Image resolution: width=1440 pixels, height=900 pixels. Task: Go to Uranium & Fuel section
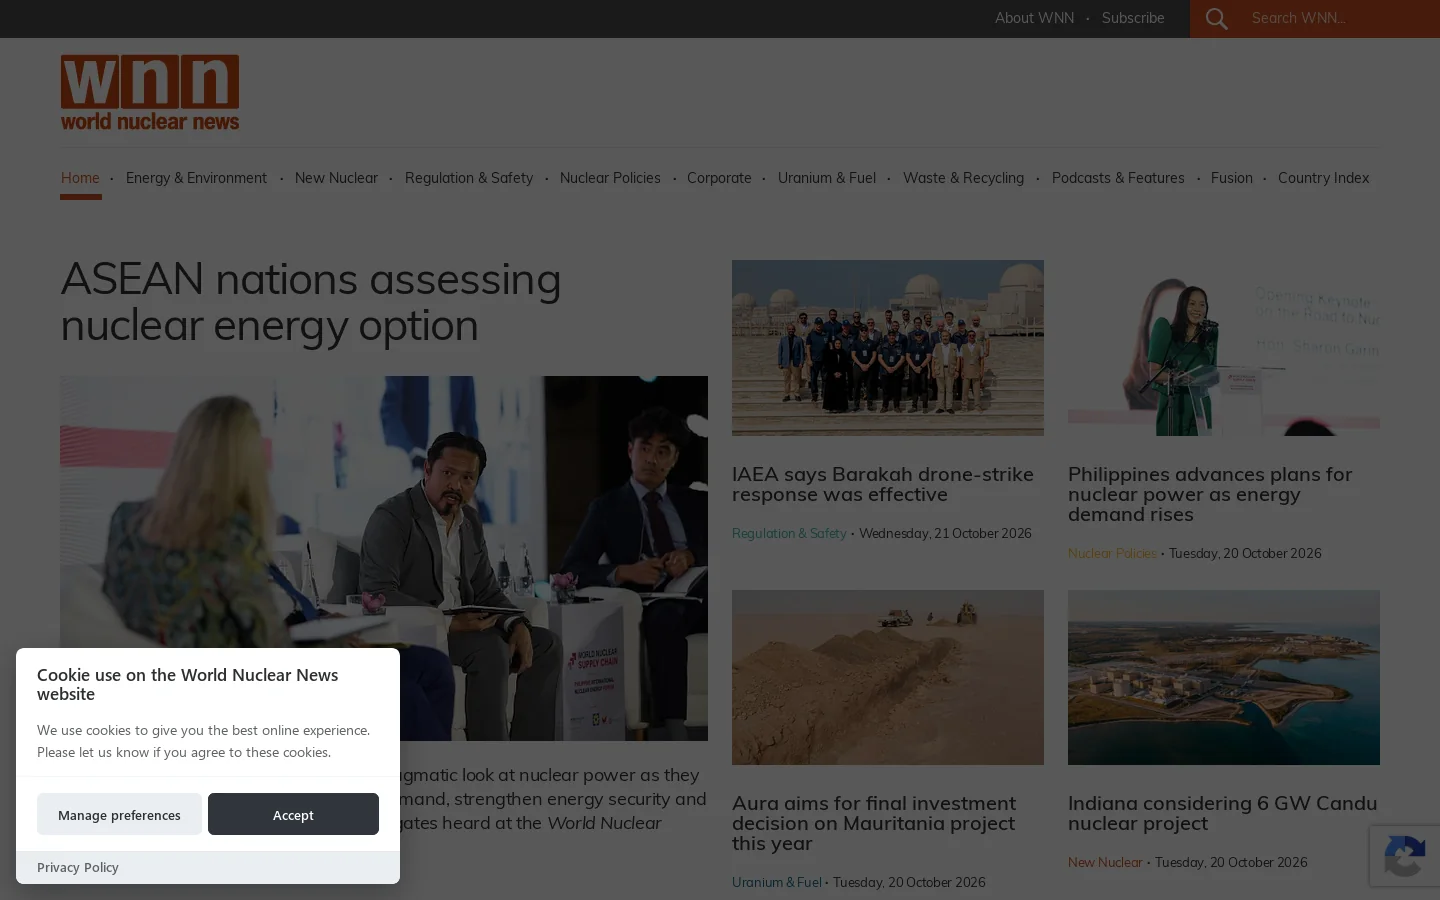click(827, 178)
